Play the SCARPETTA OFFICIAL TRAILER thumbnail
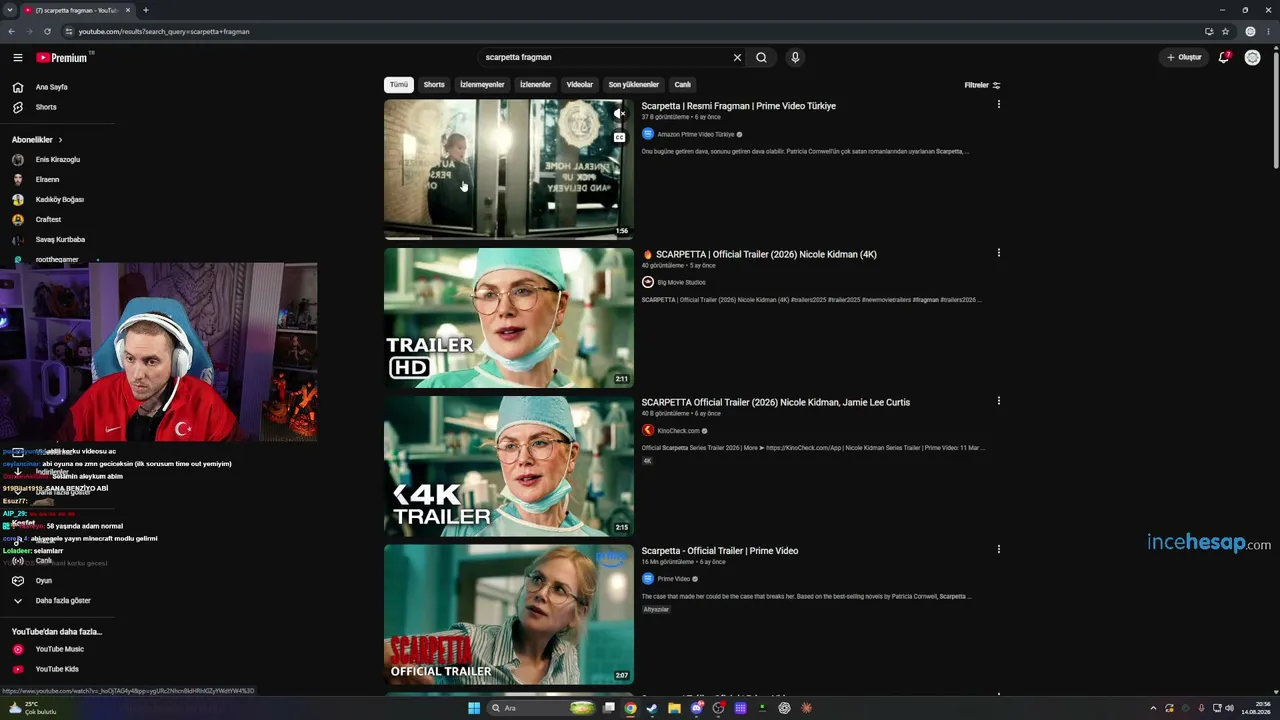Viewport: 1280px width, 720px height. coord(509,614)
